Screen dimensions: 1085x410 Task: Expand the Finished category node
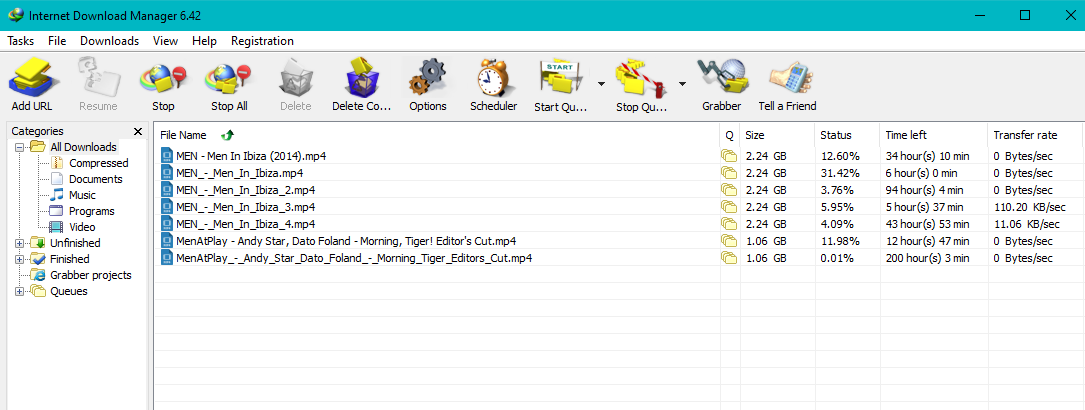pos(19,259)
